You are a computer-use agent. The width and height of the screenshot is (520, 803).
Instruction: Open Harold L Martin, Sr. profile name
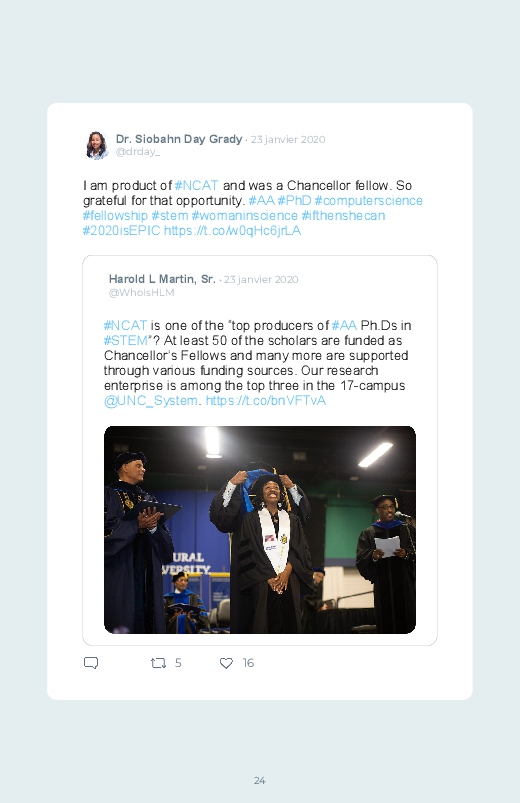(162, 279)
